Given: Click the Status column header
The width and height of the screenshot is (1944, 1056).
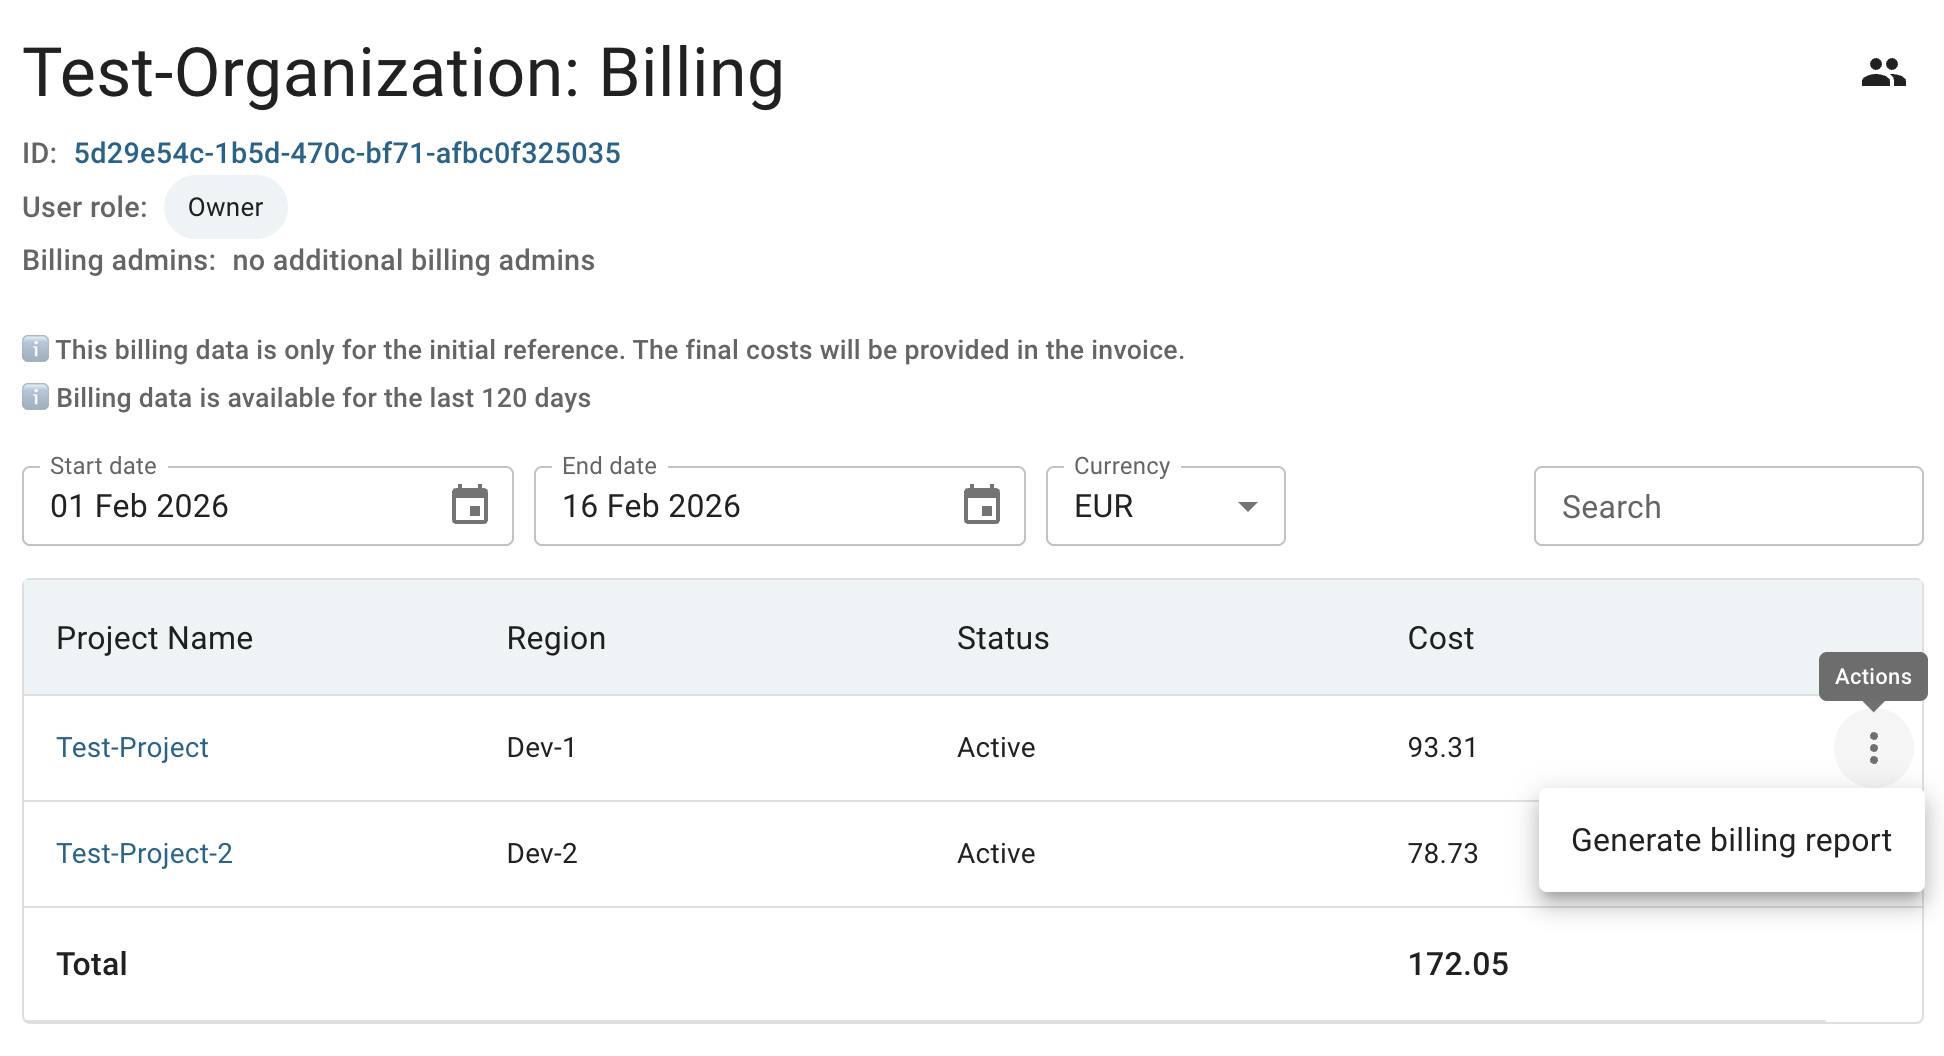Looking at the screenshot, I should 1002,638.
